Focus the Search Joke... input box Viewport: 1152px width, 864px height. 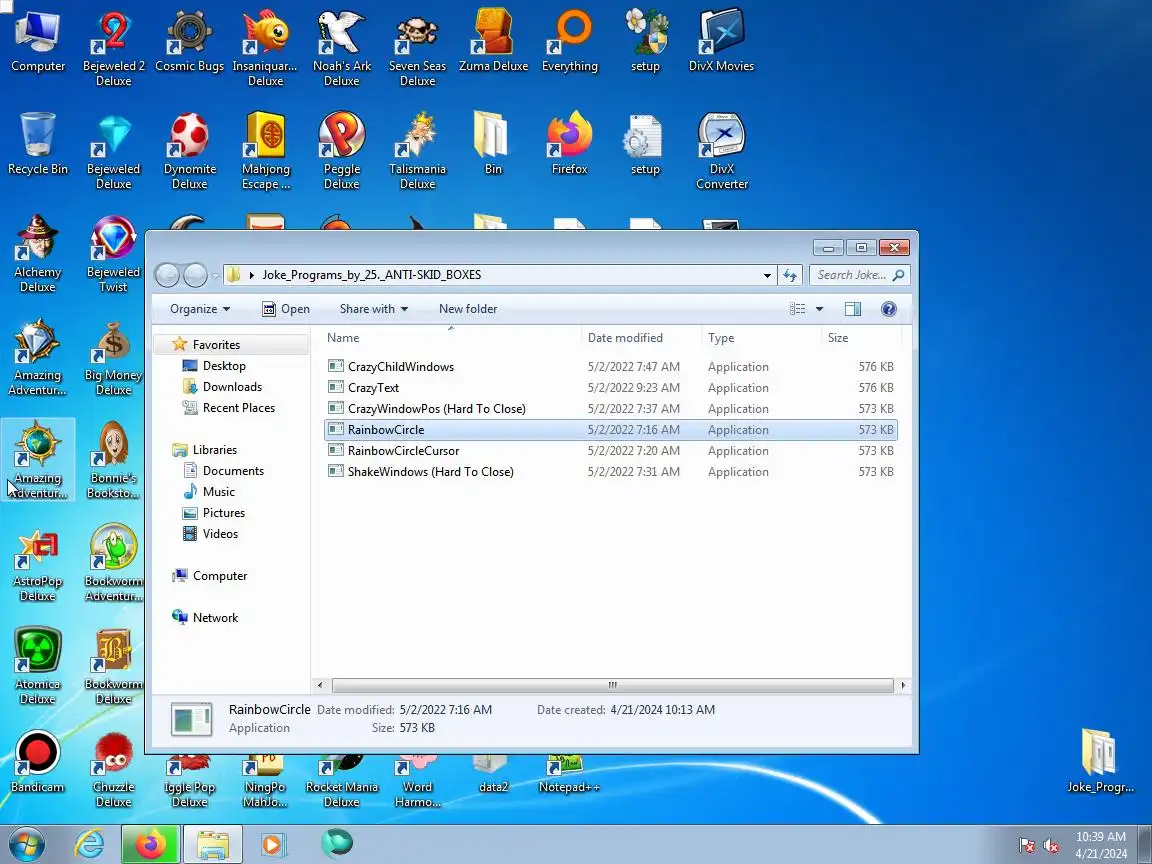tap(852, 275)
